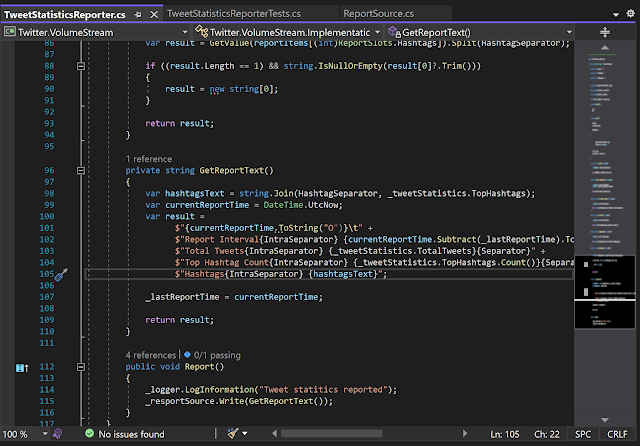Click the IntelliCode icon in the status bar
The image size is (640, 446).
(x=58, y=434)
